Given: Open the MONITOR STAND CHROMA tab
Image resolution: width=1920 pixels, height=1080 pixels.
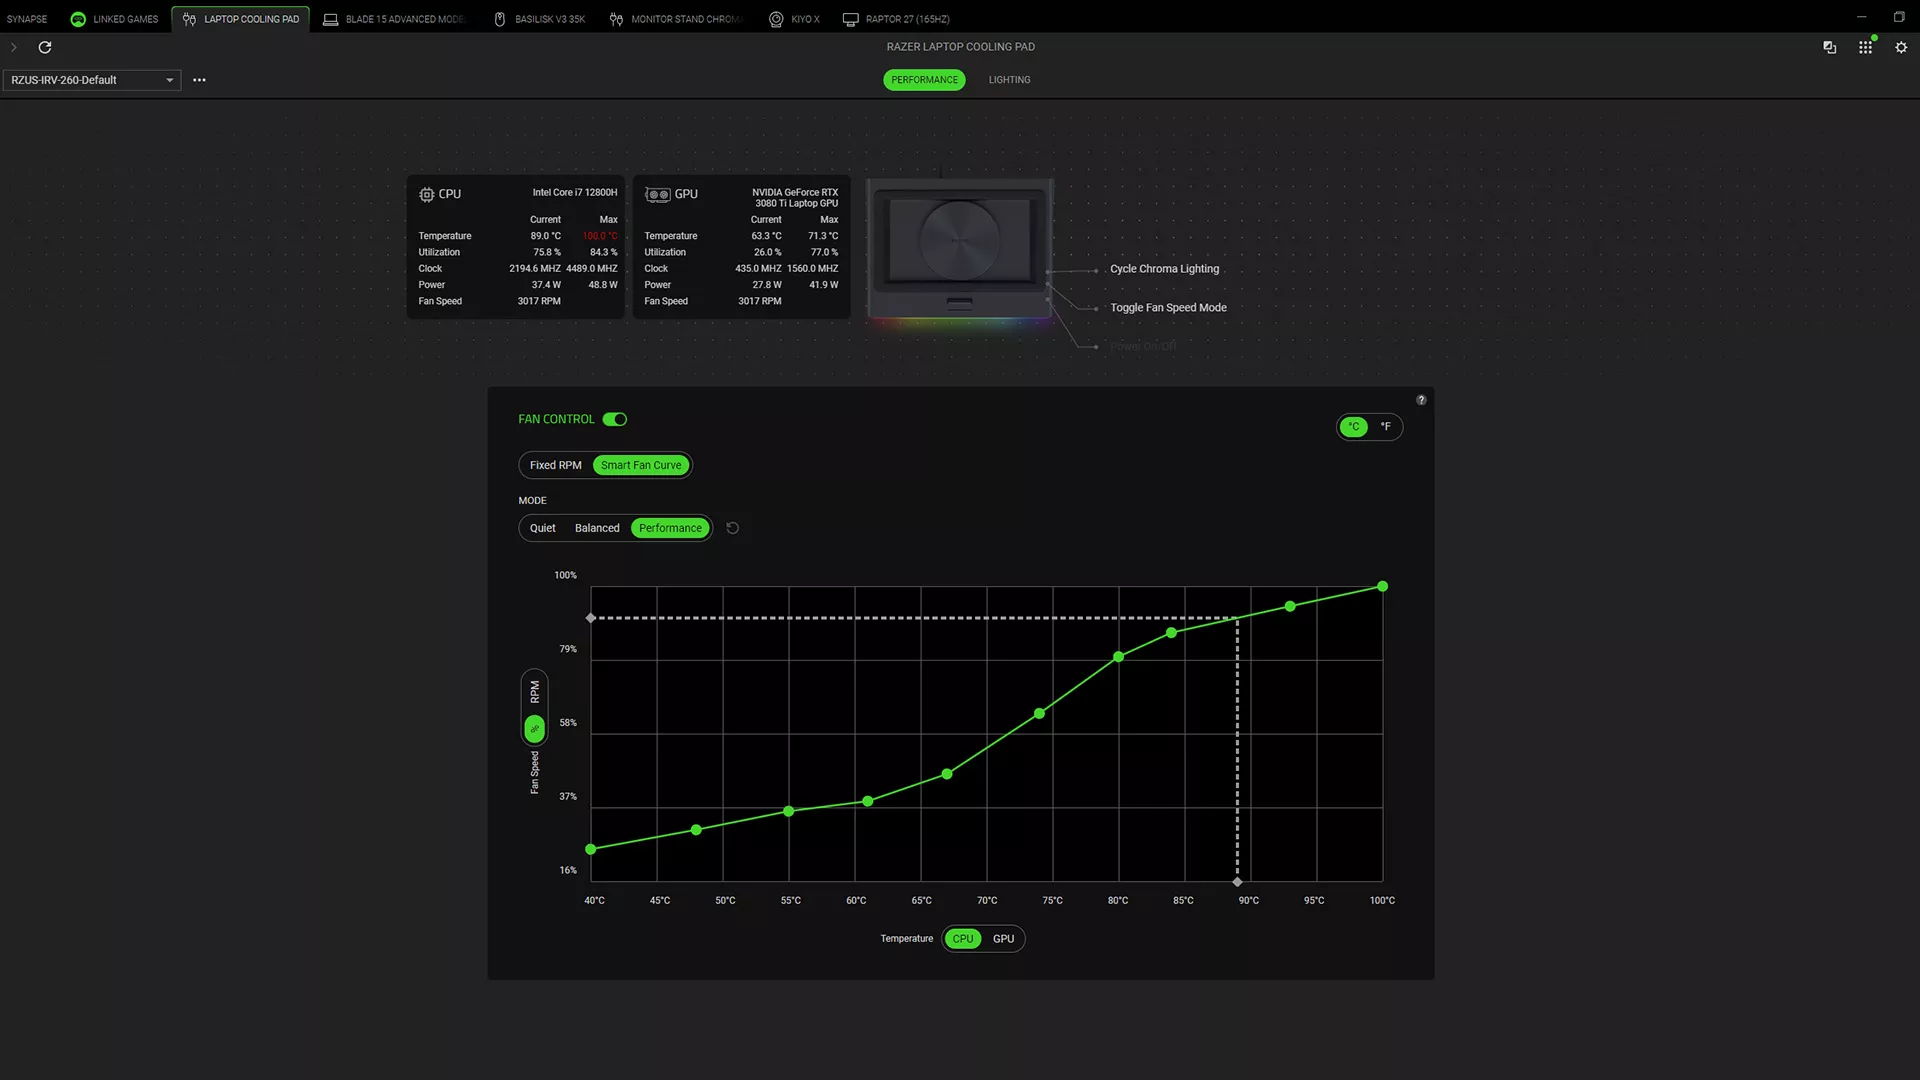Looking at the screenshot, I should point(676,19).
